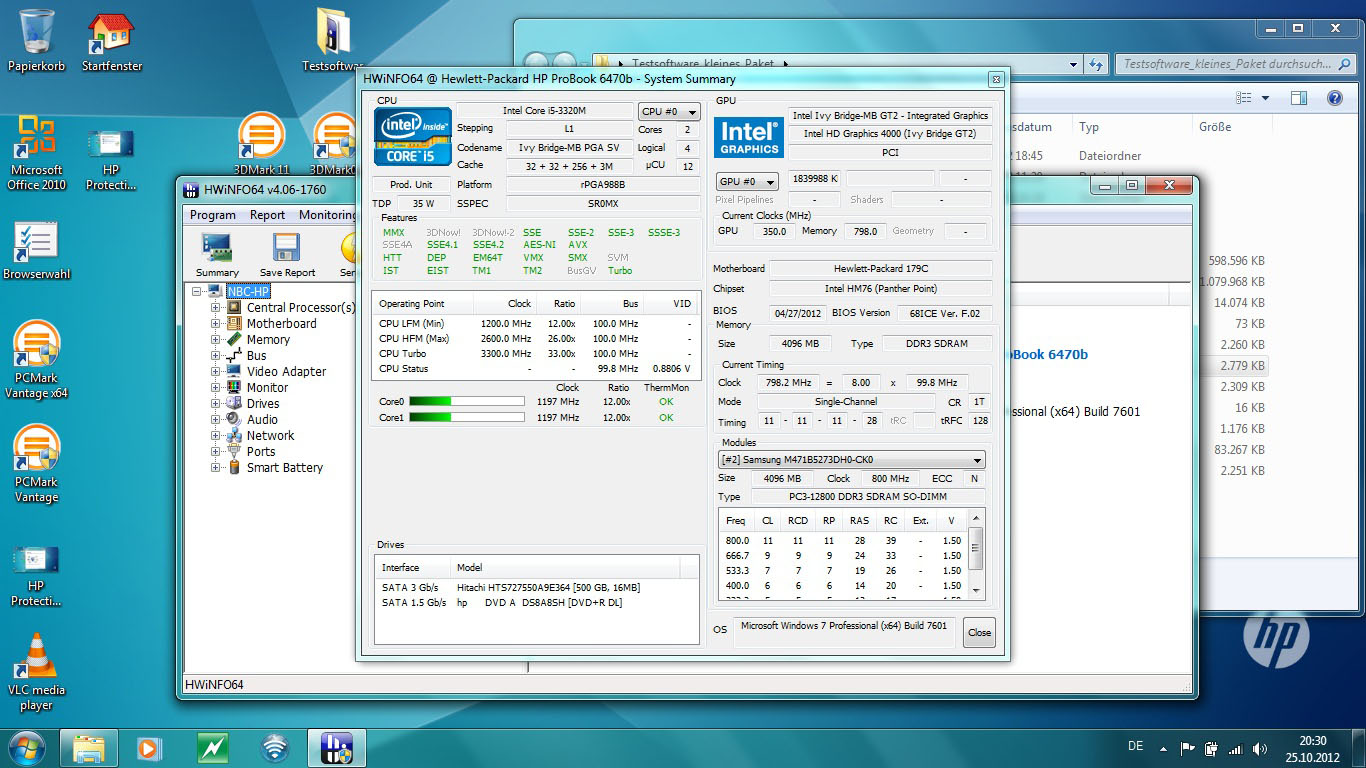Open the Samsung memory module dropdown
This screenshot has width=1366, height=768.
(852, 460)
